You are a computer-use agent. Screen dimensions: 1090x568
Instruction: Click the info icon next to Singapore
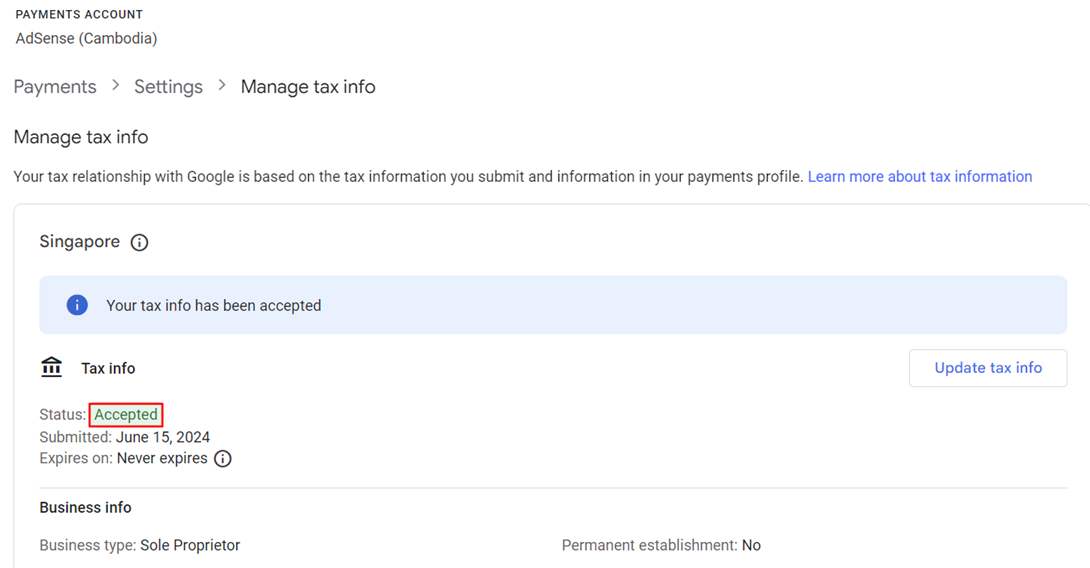tap(140, 243)
